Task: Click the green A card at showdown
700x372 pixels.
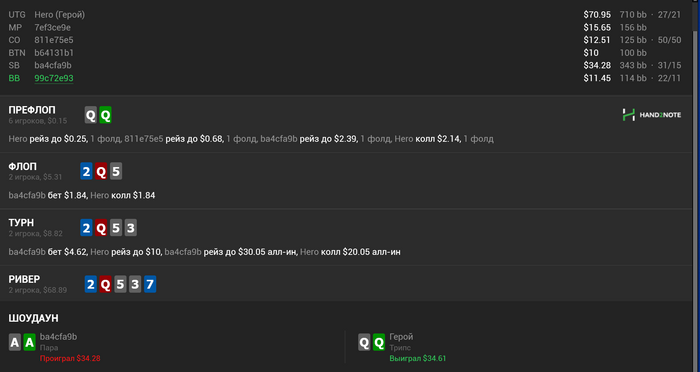Action: click(29, 342)
